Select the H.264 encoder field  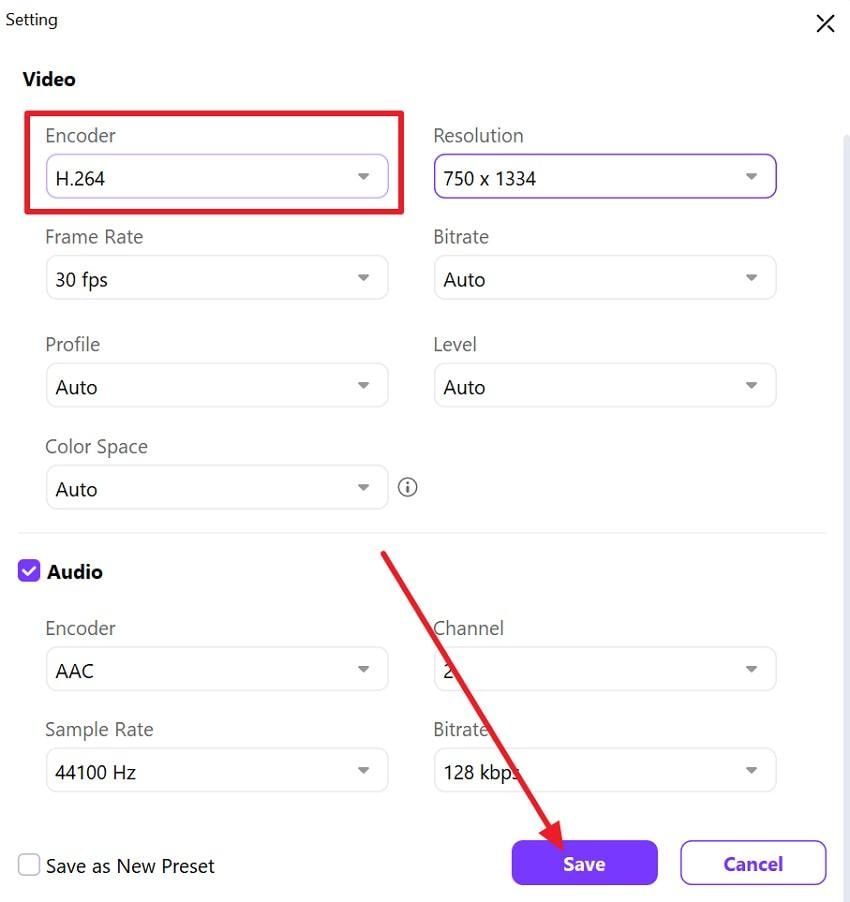(x=200, y=175)
